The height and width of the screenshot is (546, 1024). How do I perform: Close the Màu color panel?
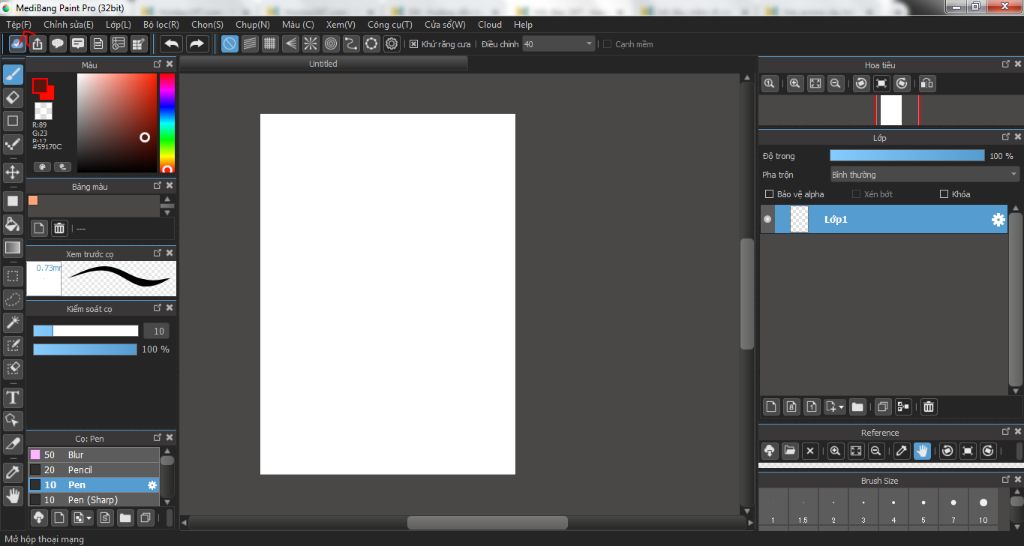click(x=170, y=64)
